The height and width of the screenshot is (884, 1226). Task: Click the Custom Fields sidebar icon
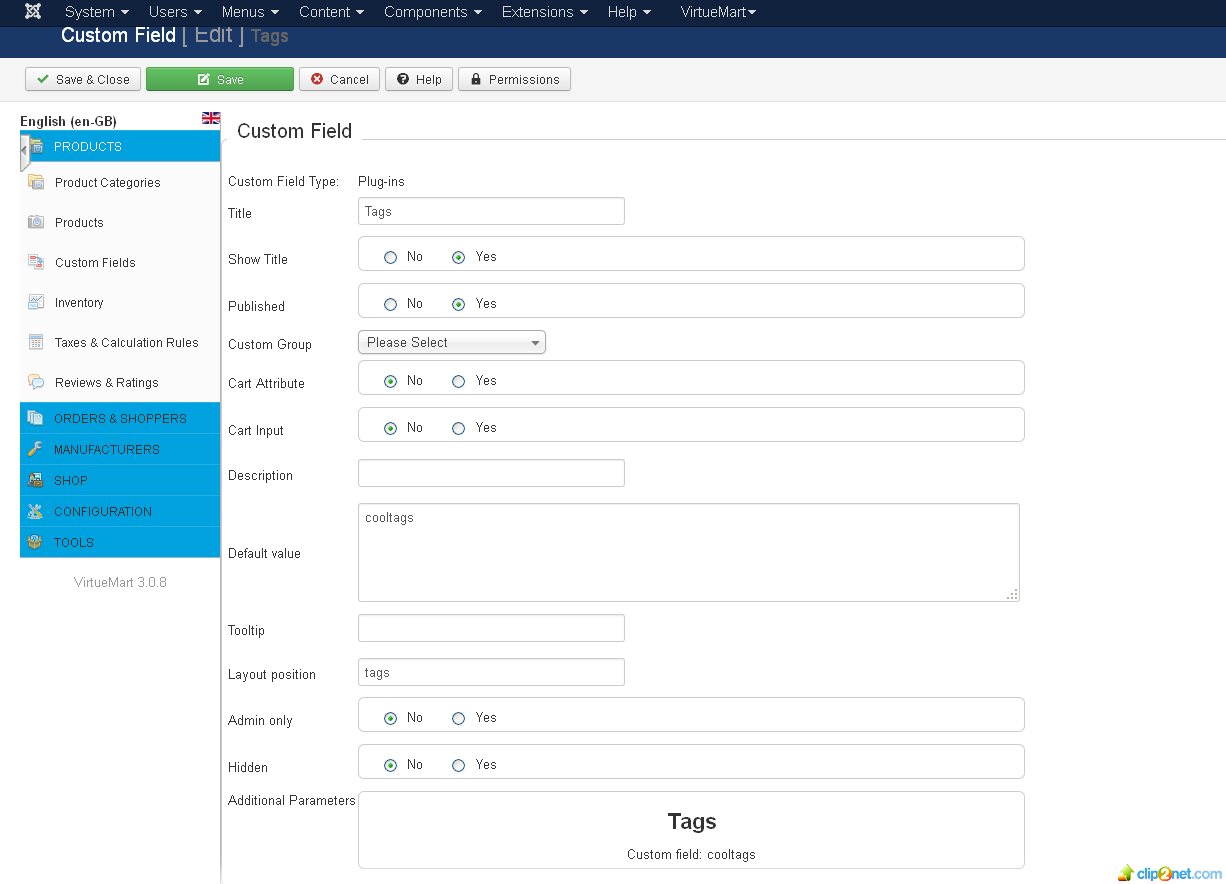[x=36, y=262]
